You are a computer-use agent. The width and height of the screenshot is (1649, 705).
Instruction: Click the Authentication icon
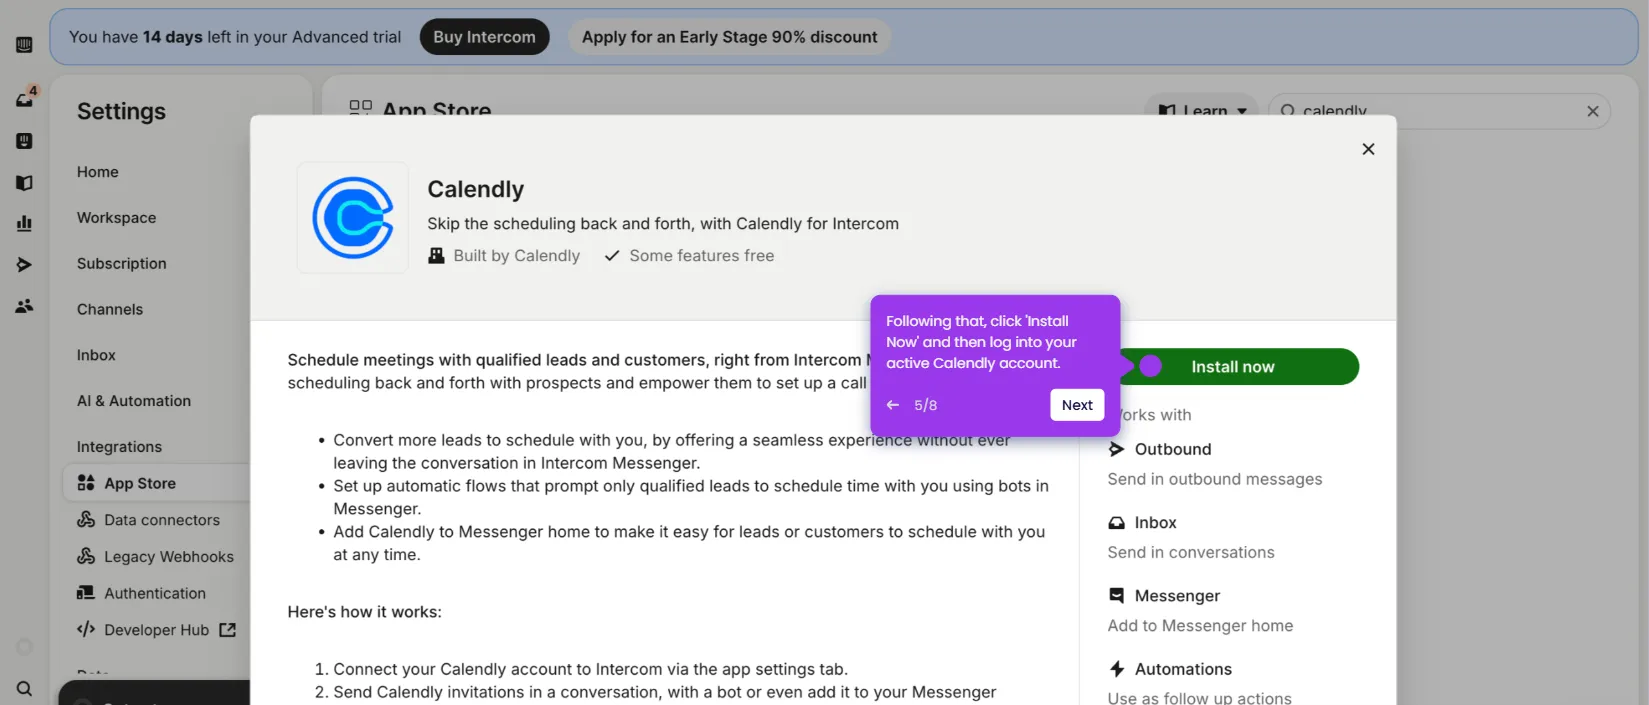pos(86,593)
